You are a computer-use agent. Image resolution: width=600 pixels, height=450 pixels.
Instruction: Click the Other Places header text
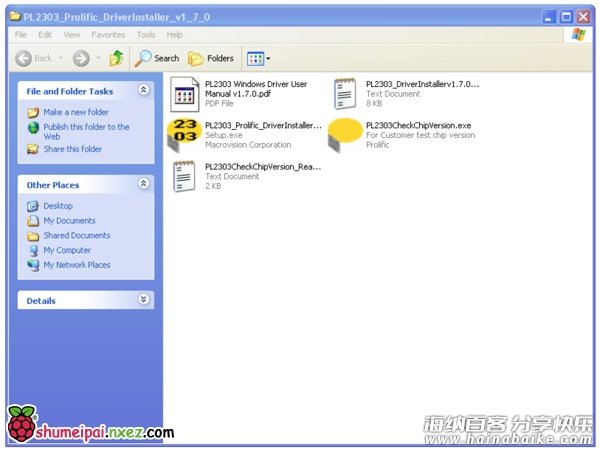point(53,185)
